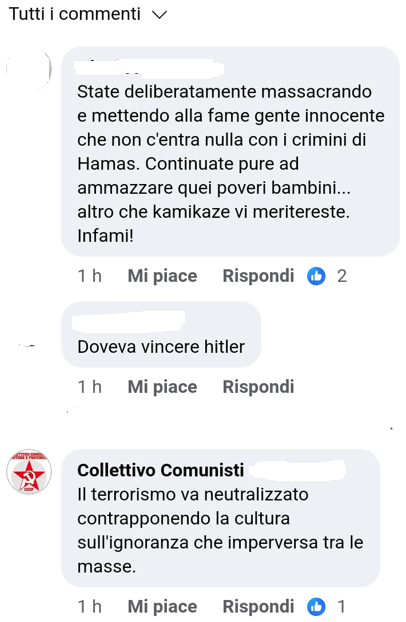View the reaction count 2 on first comment
The width and height of the screenshot is (406, 622).
[342, 276]
